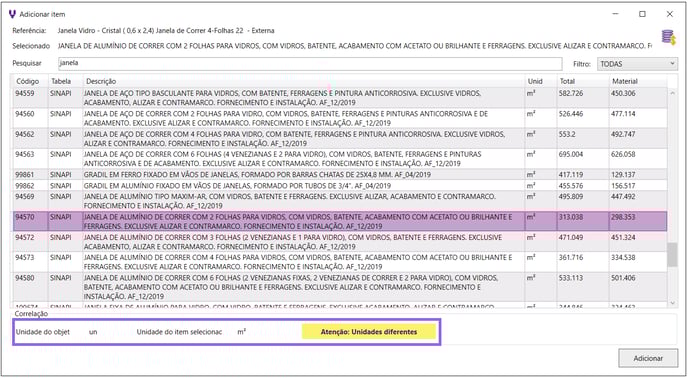This screenshot has width=688, height=378.
Task: Click material value 447.492
Action: [x=623, y=197]
